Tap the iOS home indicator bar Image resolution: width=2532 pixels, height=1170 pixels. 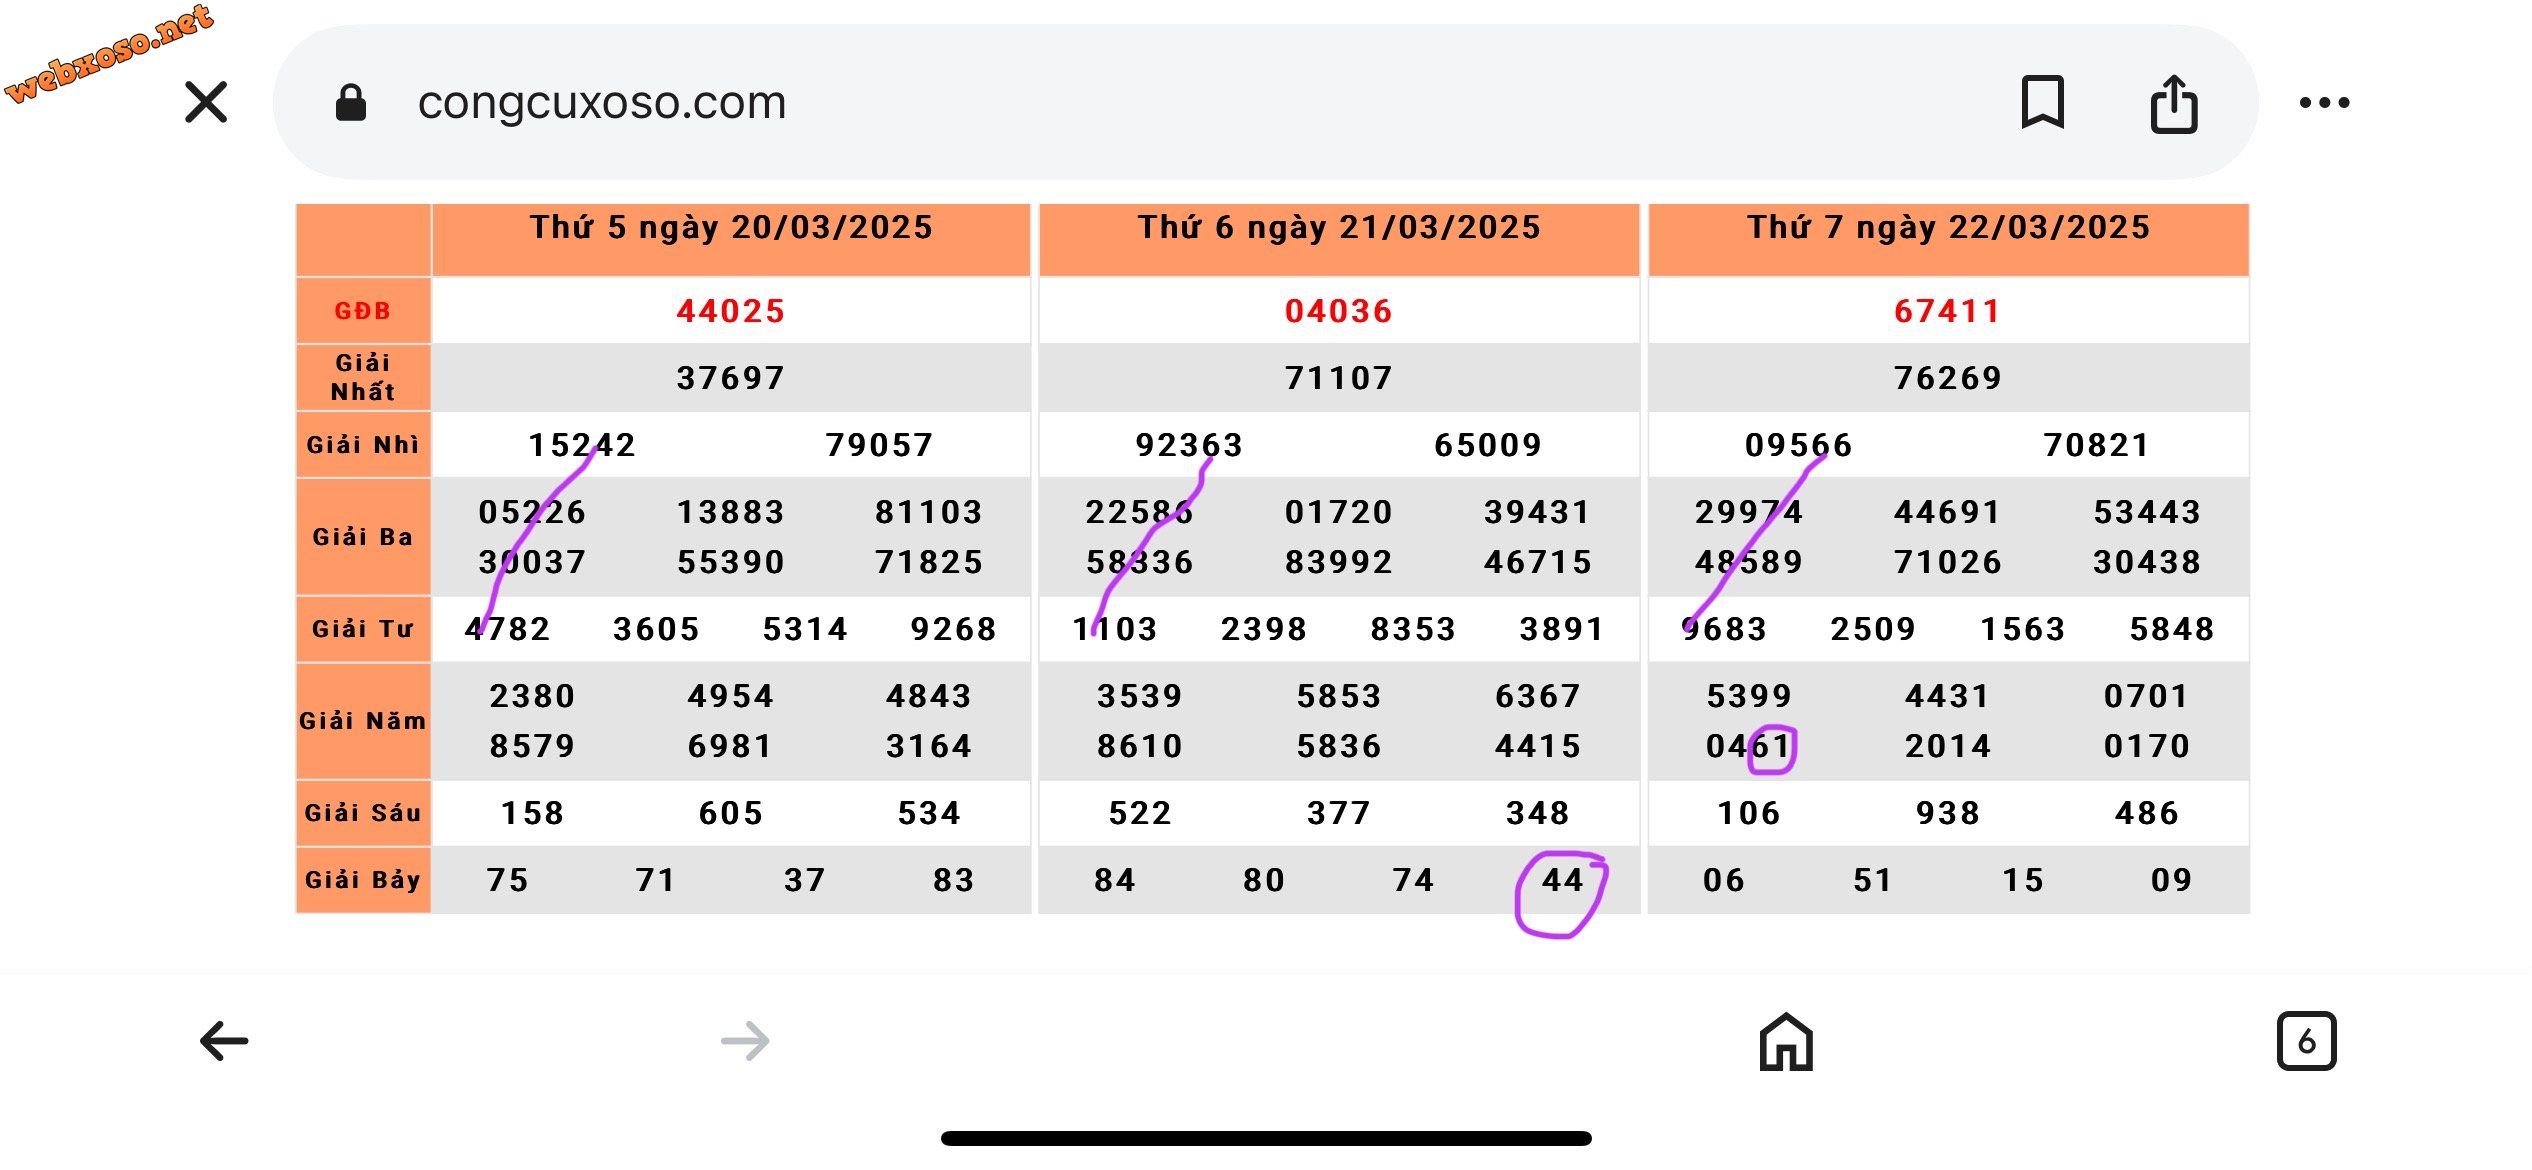1266,1138
